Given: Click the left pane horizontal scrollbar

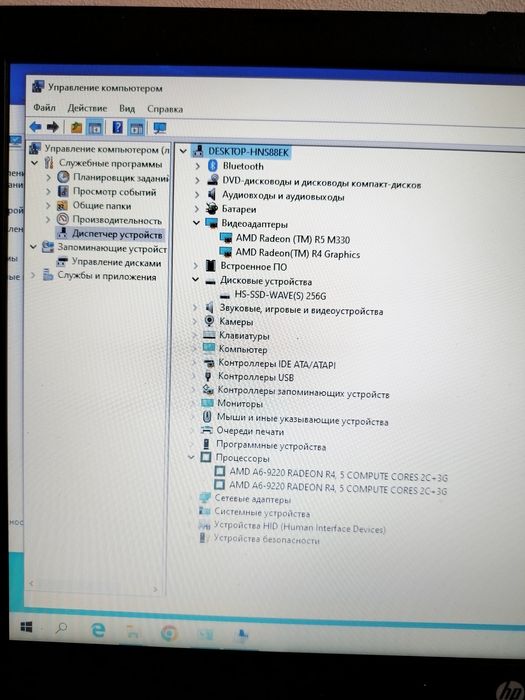Looking at the screenshot, I should point(94,586).
